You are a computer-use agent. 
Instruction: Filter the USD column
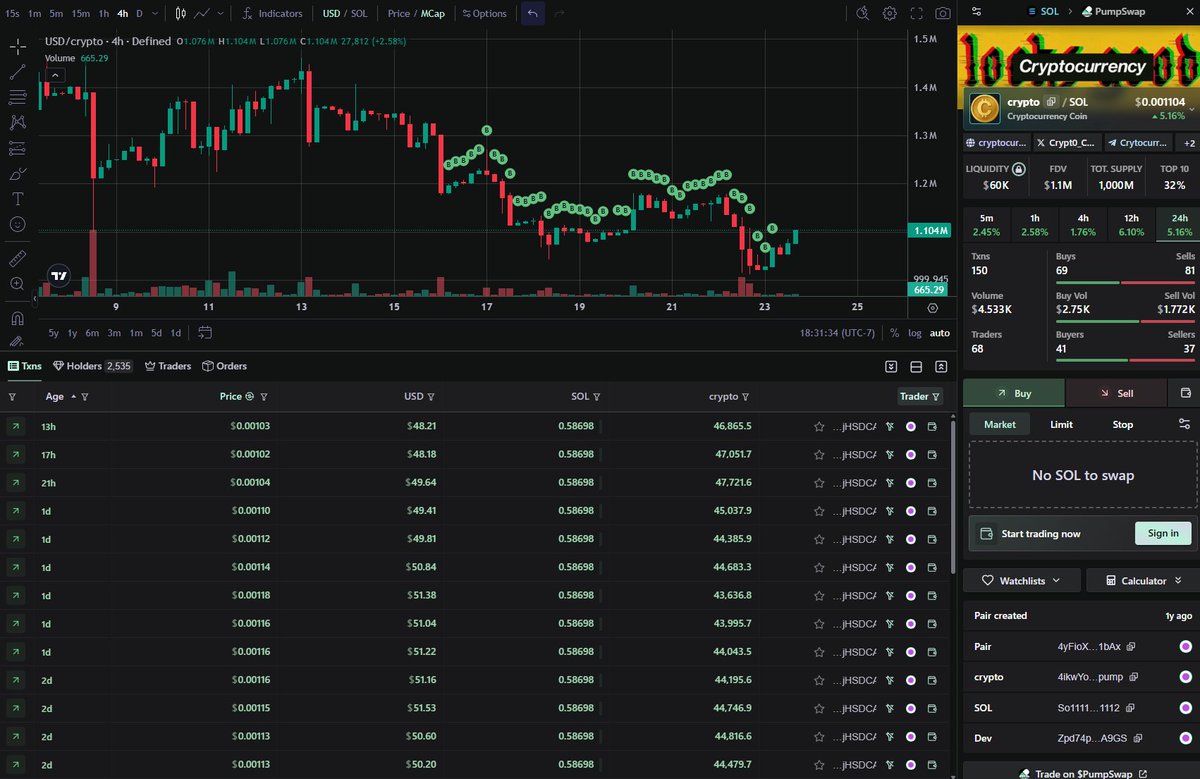point(432,397)
